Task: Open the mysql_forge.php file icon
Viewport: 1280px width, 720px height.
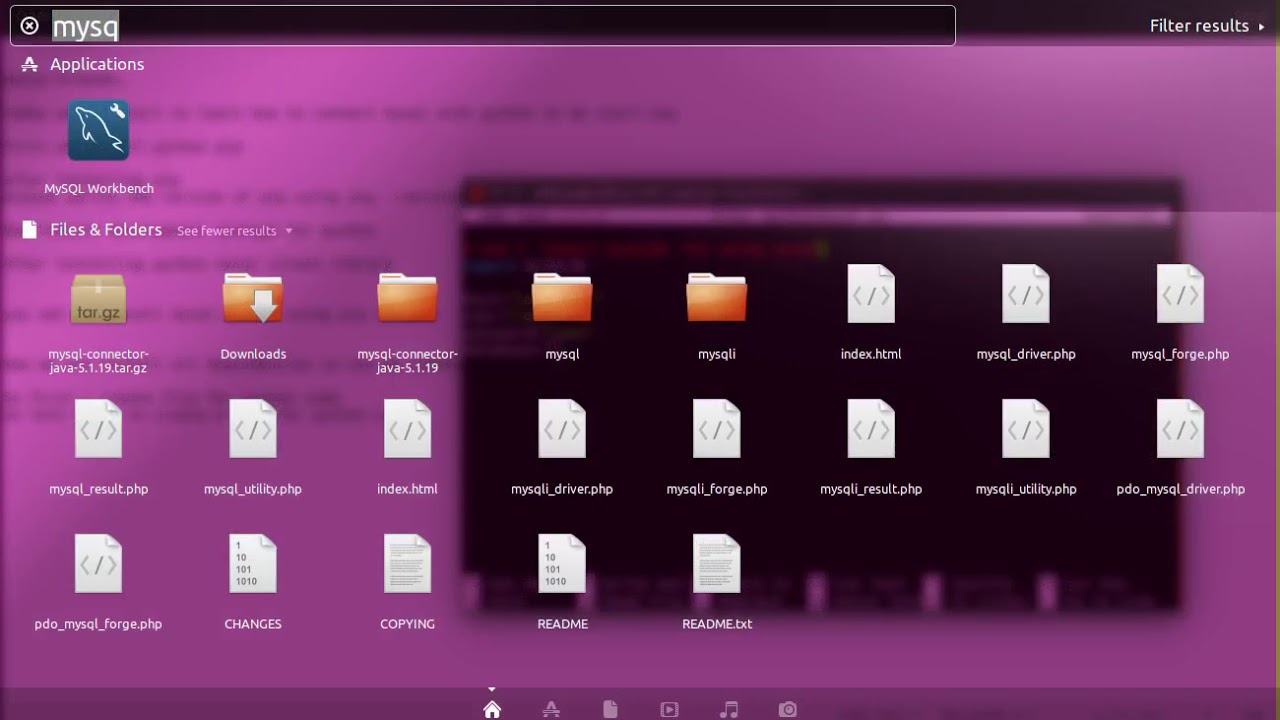Action: (1180, 294)
